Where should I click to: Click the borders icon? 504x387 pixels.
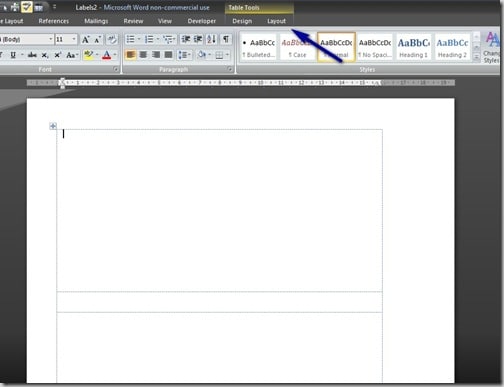pyautogui.click(x=219, y=55)
